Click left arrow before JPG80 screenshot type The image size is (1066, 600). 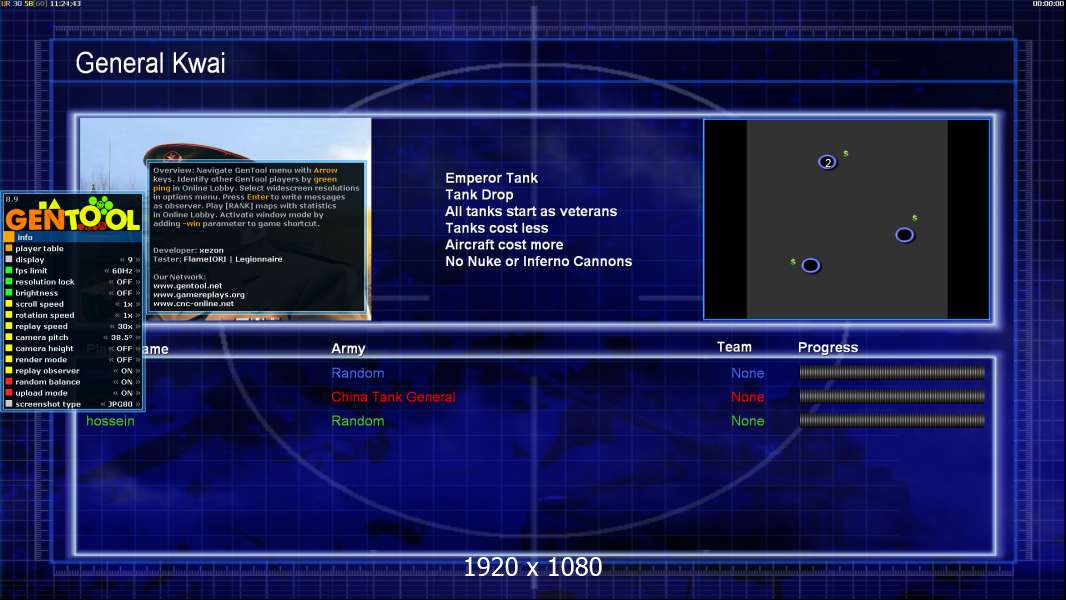click(x=103, y=404)
